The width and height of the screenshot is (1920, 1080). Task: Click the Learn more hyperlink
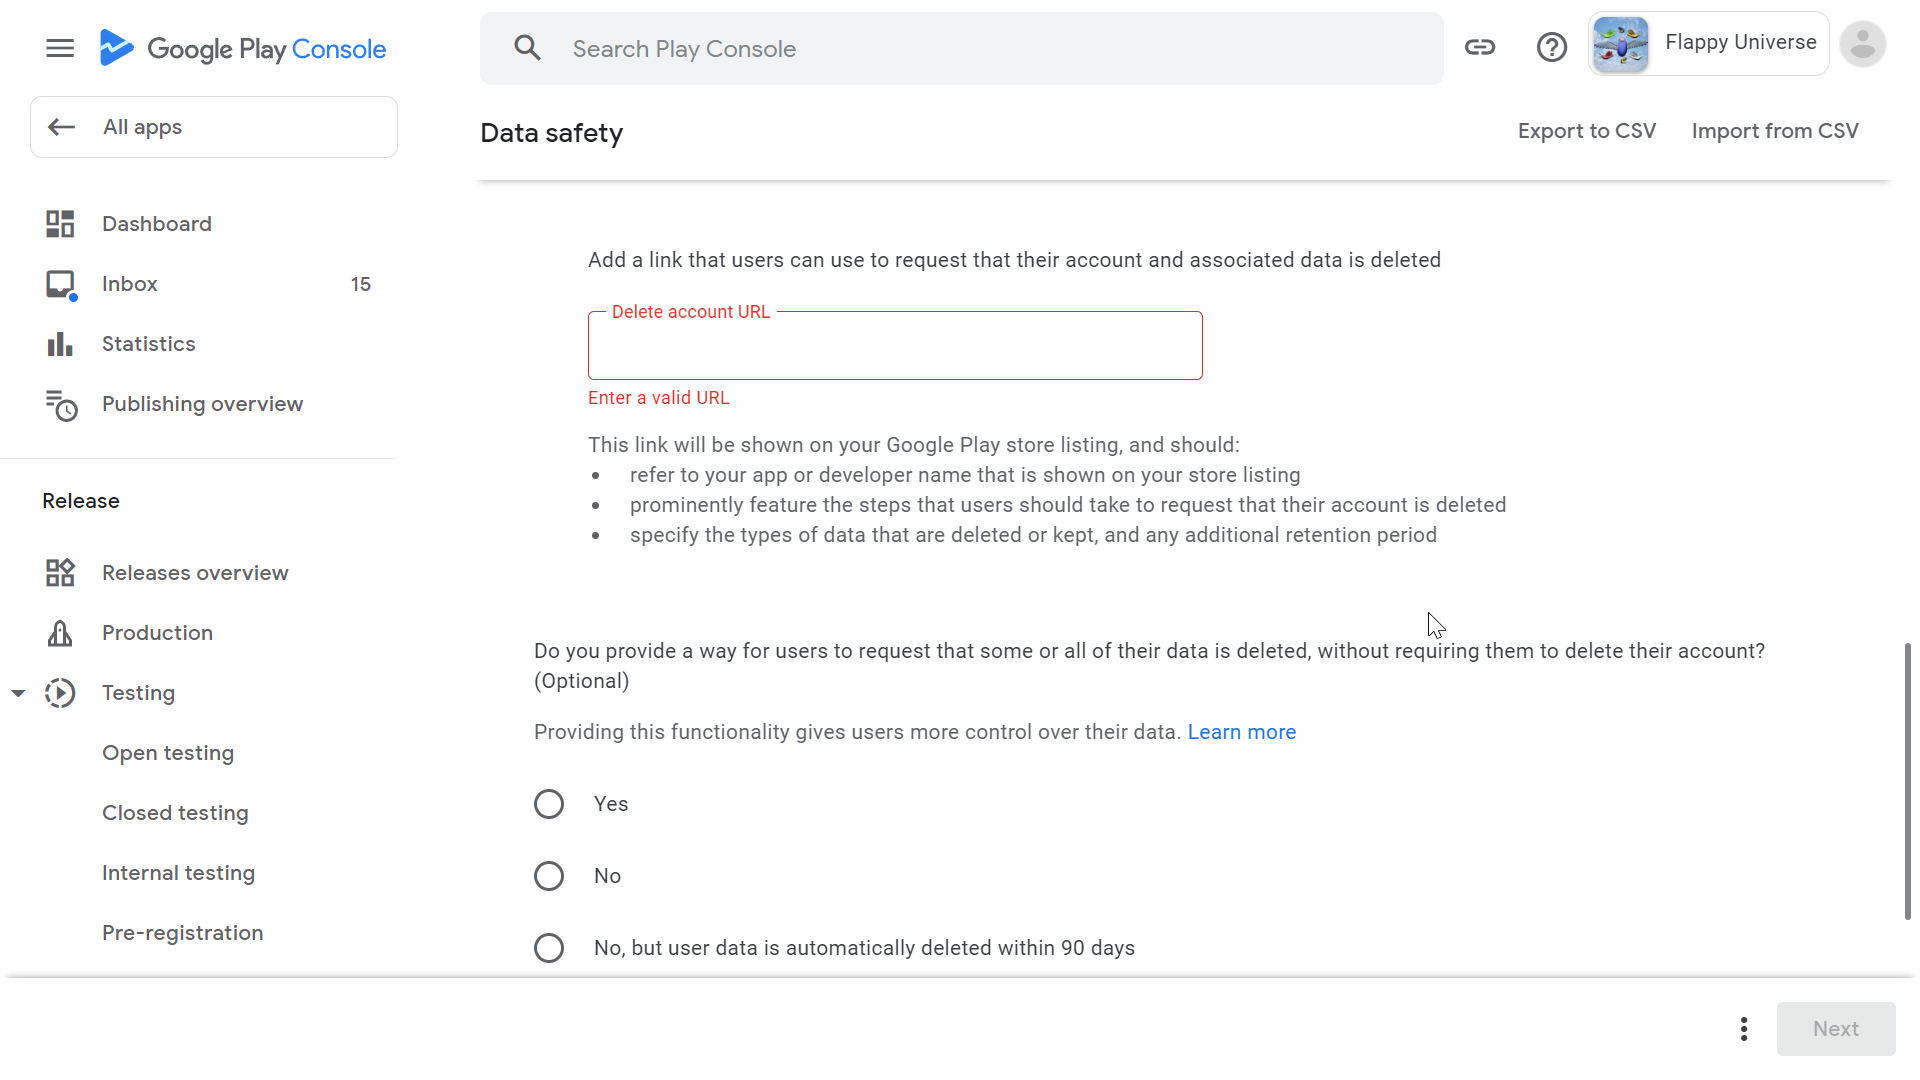click(x=1241, y=732)
